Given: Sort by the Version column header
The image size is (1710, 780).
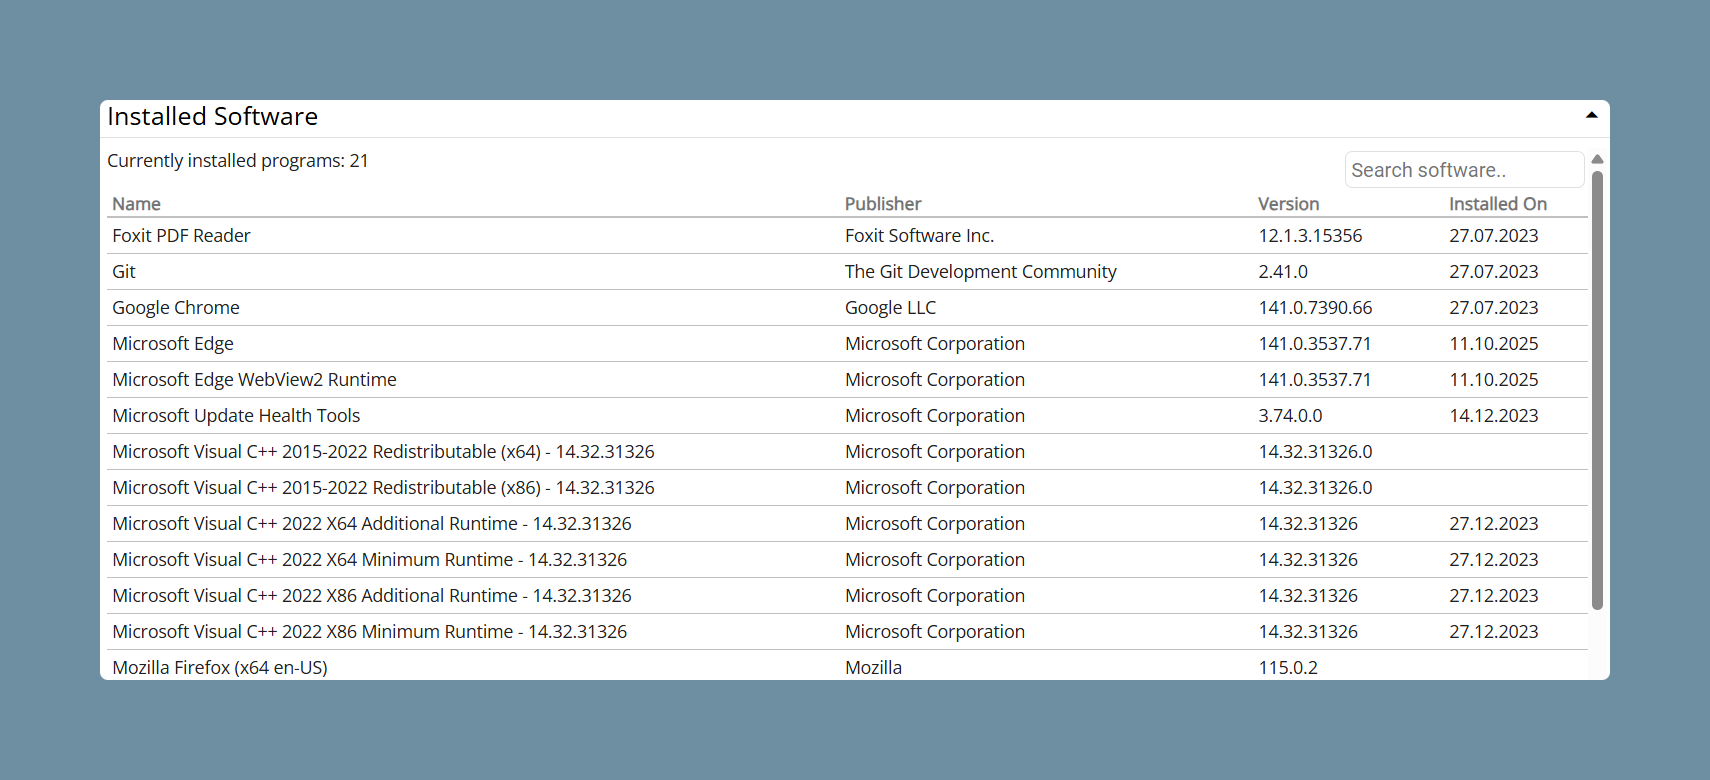Looking at the screenshot, I should (x=1288, y=204).
